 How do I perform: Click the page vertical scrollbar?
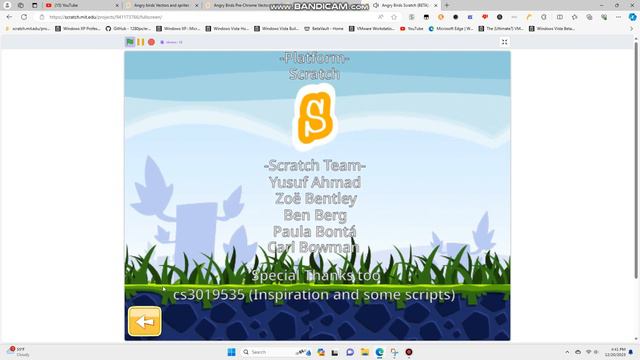click(636, 161)
